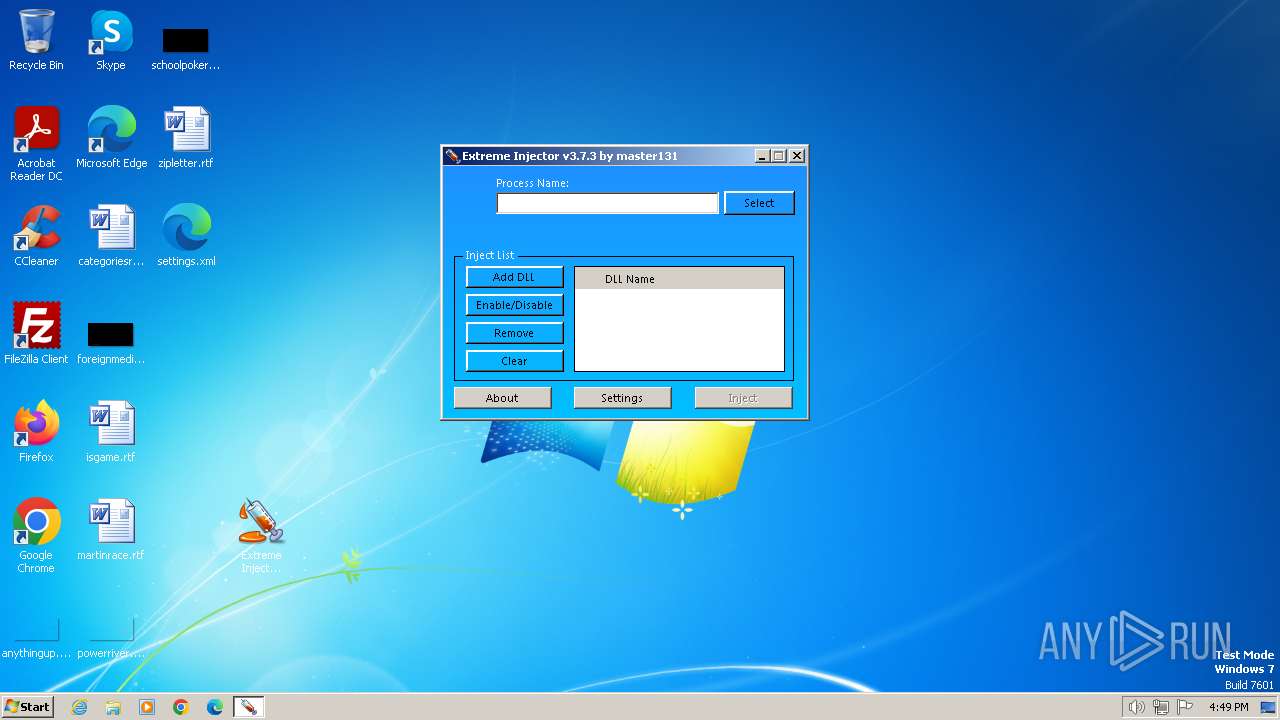Click the Add DLL button
This screenshot has height=720, width=1280.
[514, 277]
